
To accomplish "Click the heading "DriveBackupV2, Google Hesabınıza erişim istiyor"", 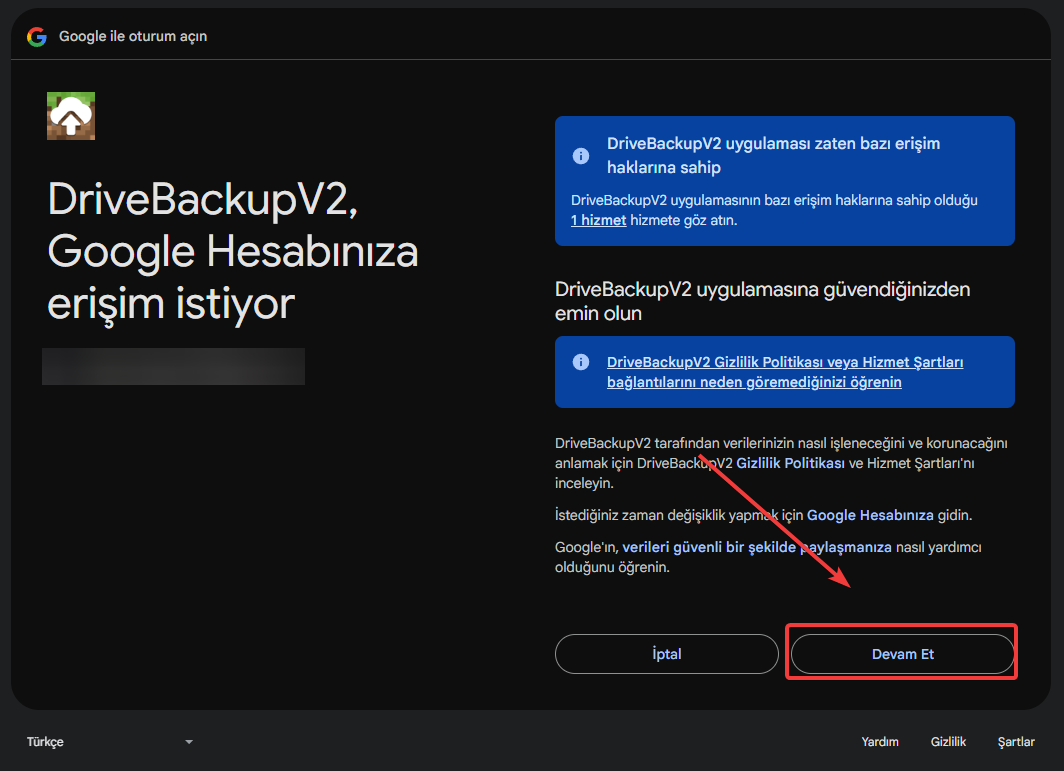I will pyautogui.click(x=233, y=251).
